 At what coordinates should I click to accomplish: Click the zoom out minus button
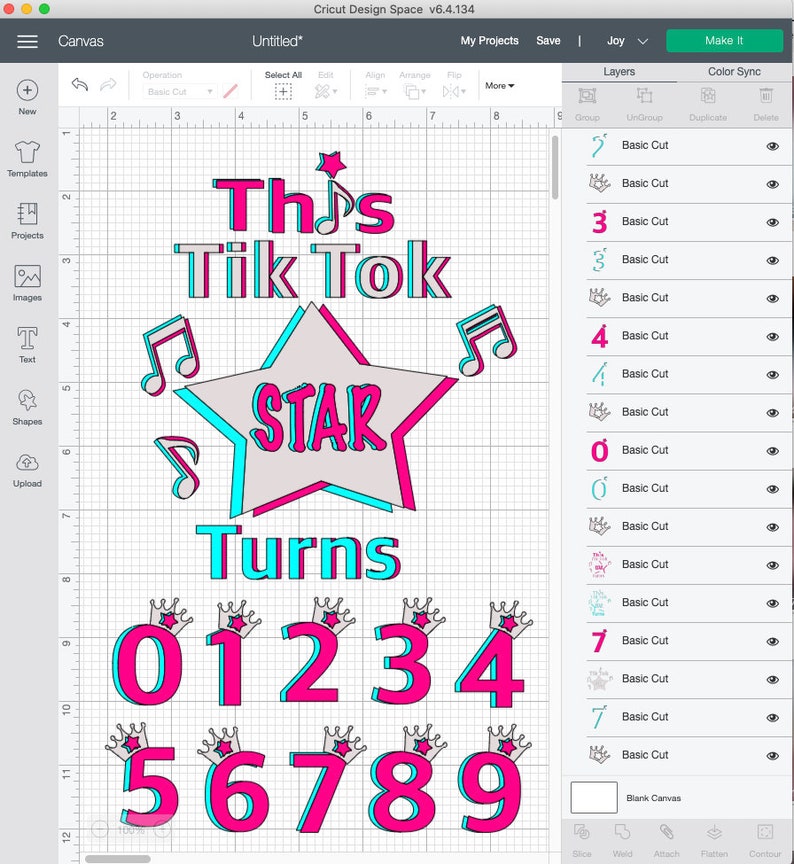pyautogui.click(x=100, y=829)
